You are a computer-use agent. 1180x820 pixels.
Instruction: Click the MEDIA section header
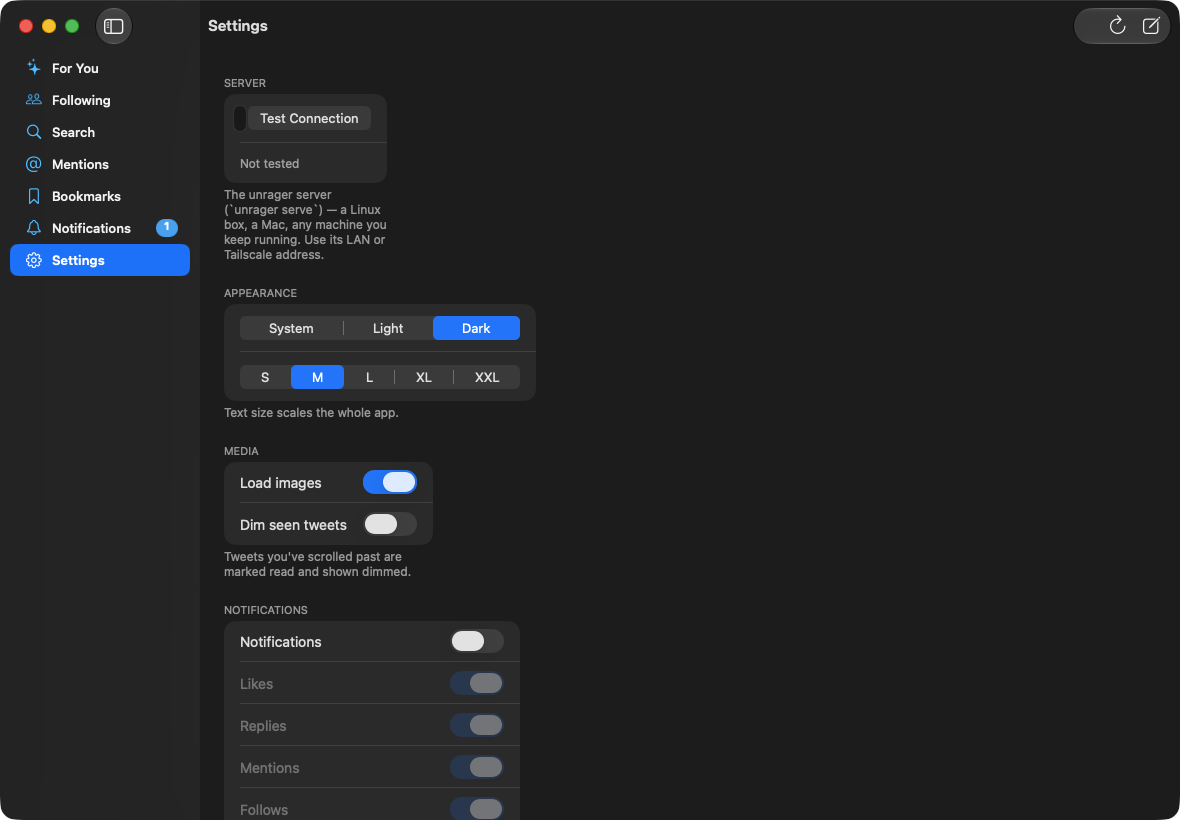(241, 451)
